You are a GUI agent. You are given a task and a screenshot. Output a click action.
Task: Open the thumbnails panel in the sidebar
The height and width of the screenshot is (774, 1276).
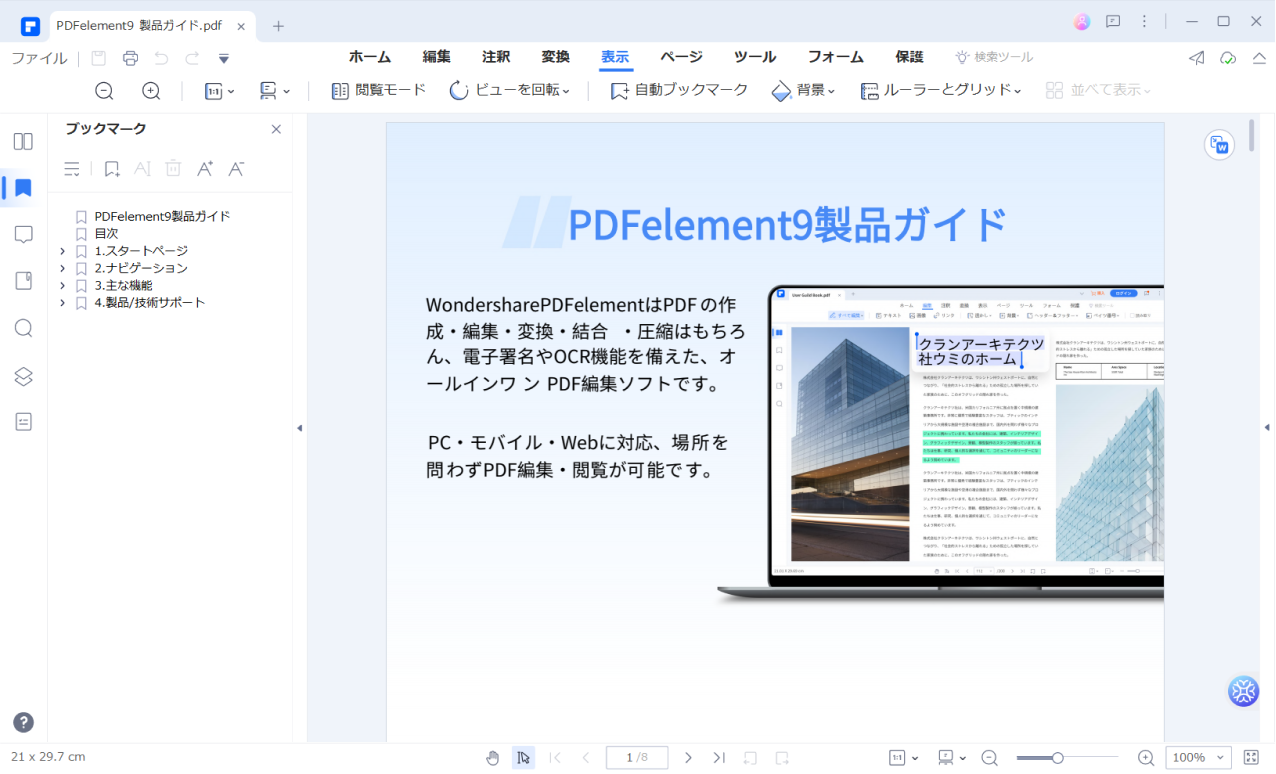(x=23, y=141)
